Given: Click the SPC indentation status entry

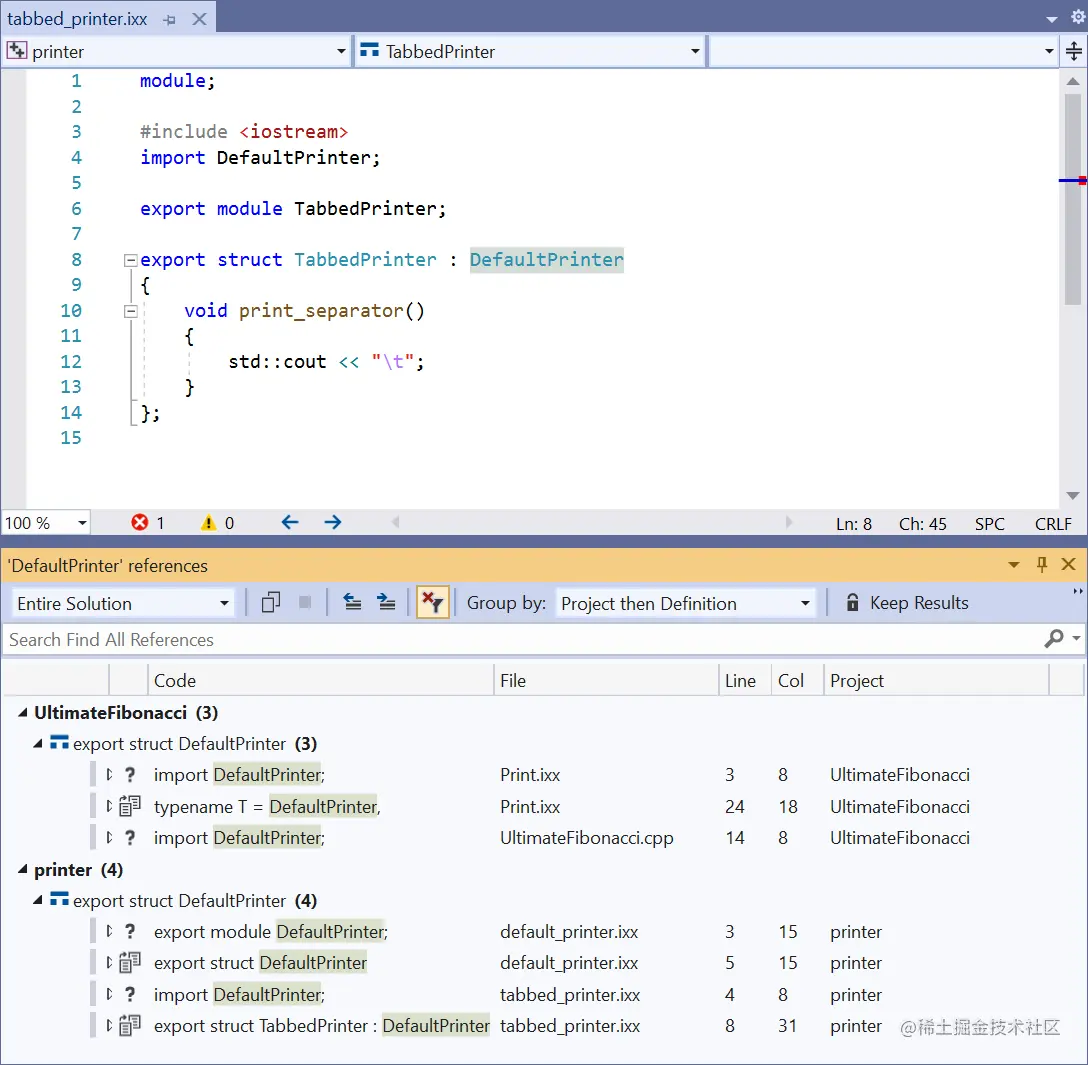Looking at the screenshot, I should pos(989,524).
